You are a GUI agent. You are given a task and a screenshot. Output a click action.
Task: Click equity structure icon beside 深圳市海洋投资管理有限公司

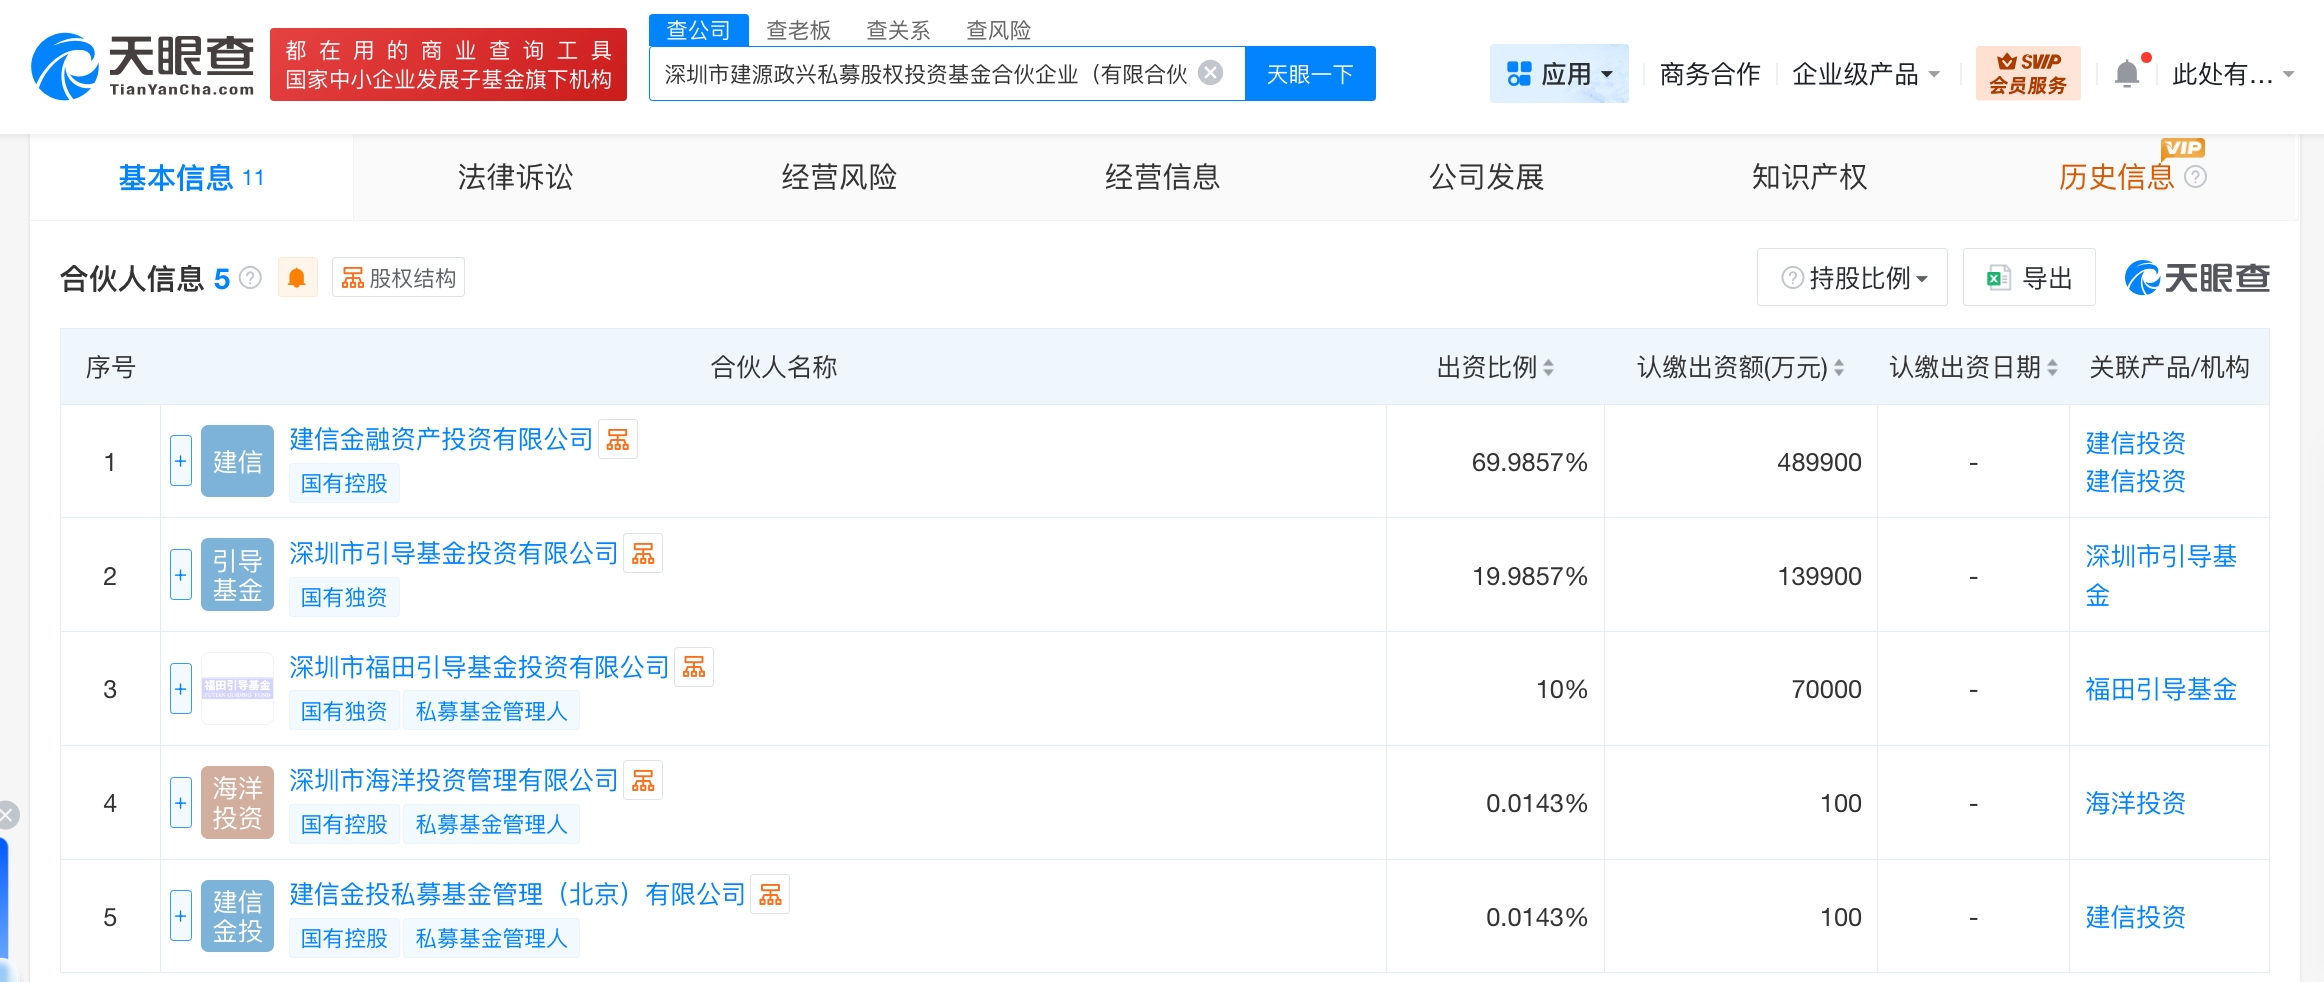tap(643, 781)
